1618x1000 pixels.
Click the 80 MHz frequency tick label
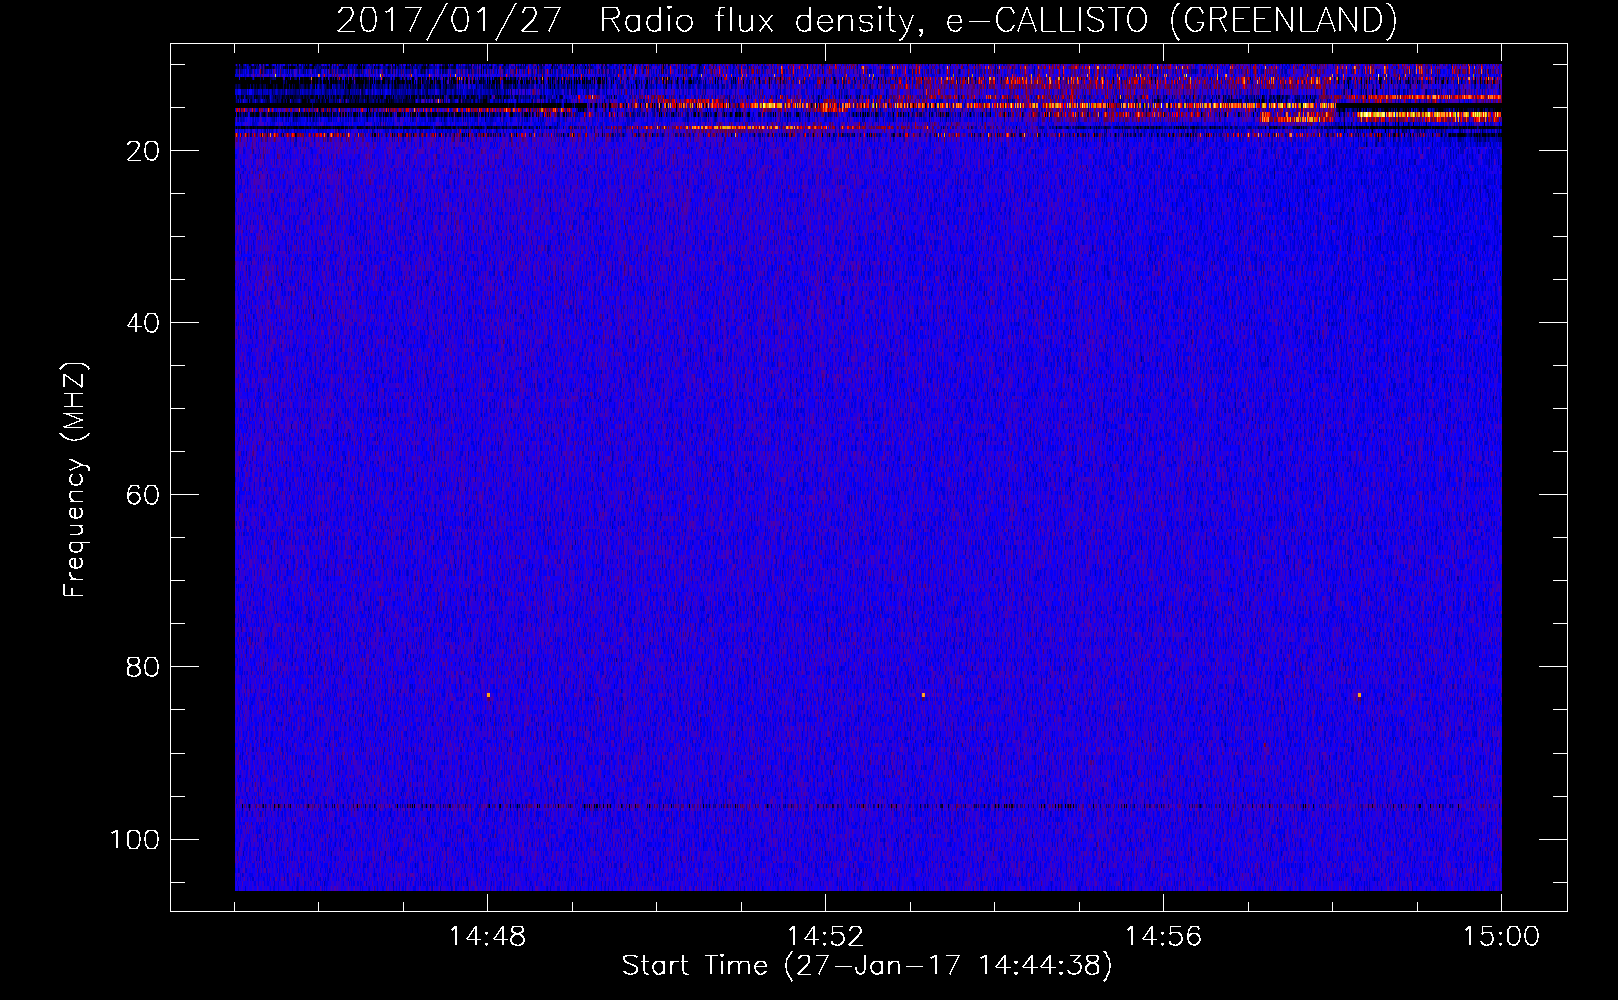tap(143, 667)
